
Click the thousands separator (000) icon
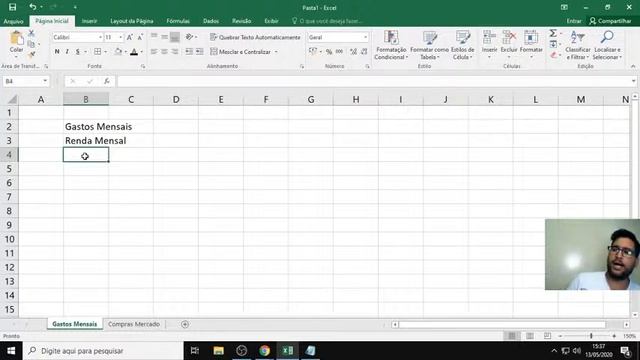[x=339, y=52]
